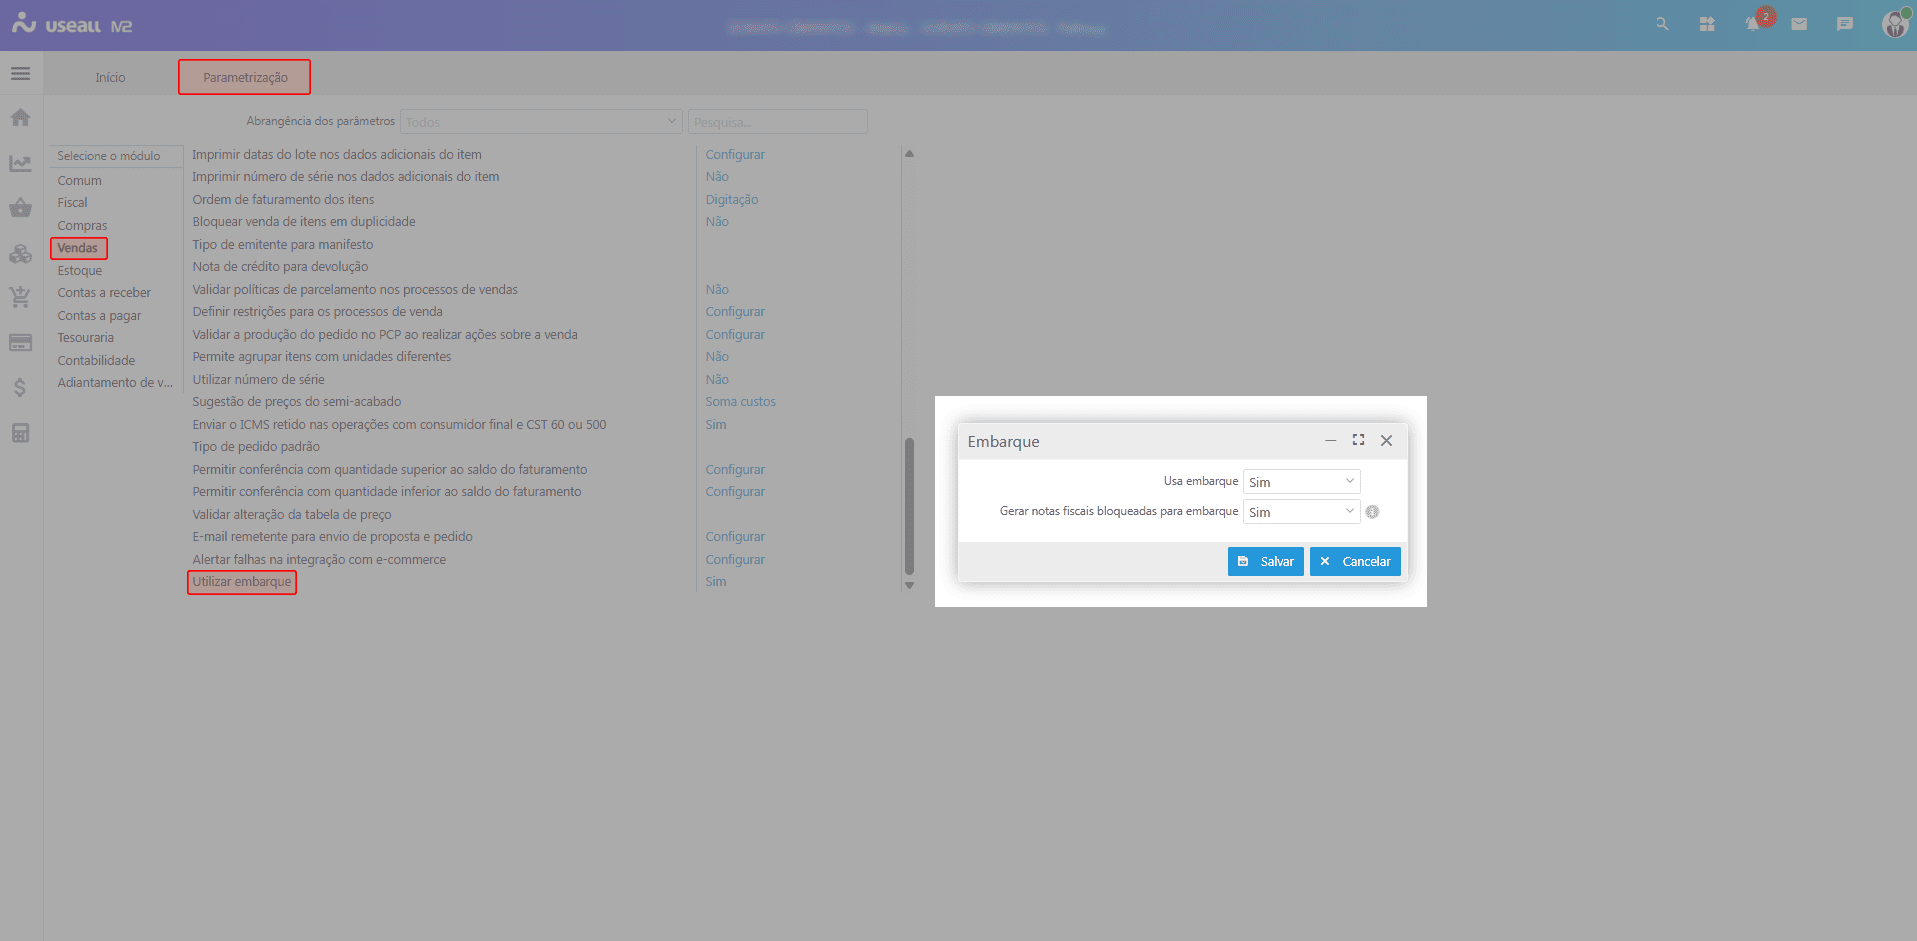Click the Cancelar button
This screenshot has height=941, width=1917.
coord(1355,562)
